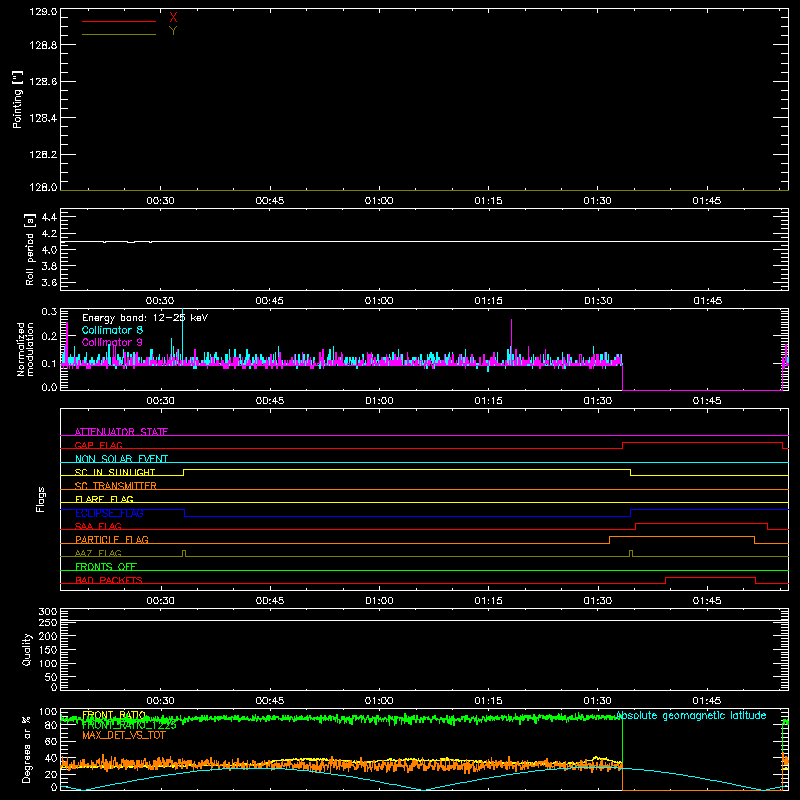This screenshot has width=800, height=800.
Task: Click the NON_SOLAR_EVENT flag label
Action: coord(121,459)
